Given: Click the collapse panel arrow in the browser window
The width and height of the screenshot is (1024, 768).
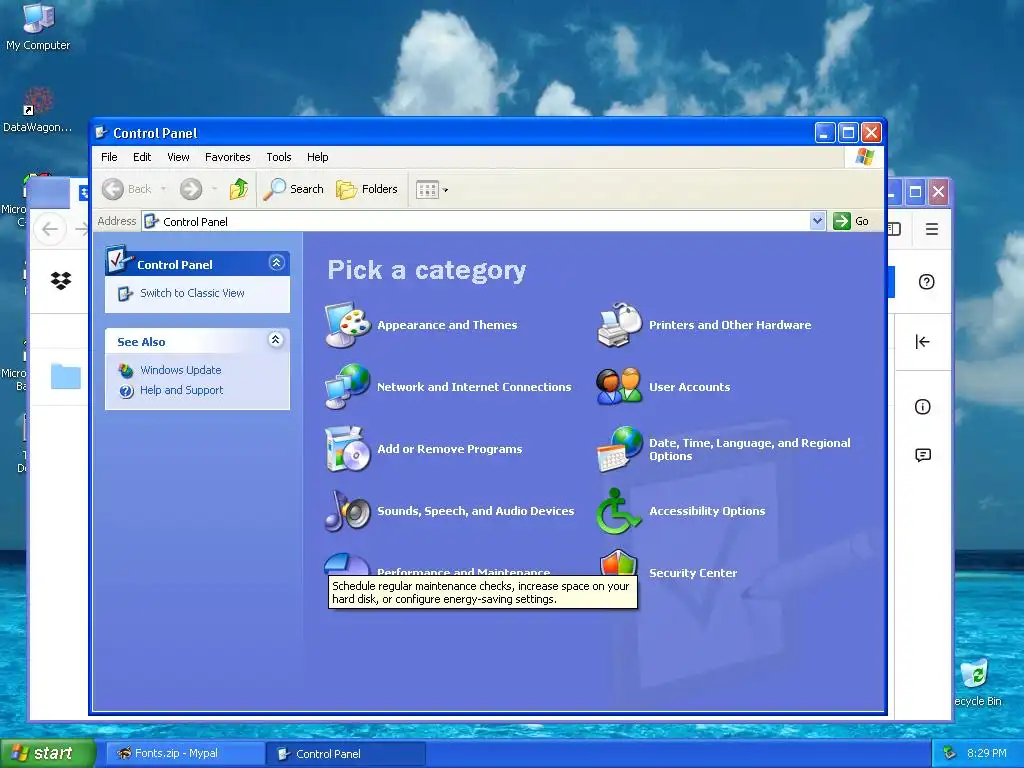Looking at the screenshot, I should coord(922,342).
